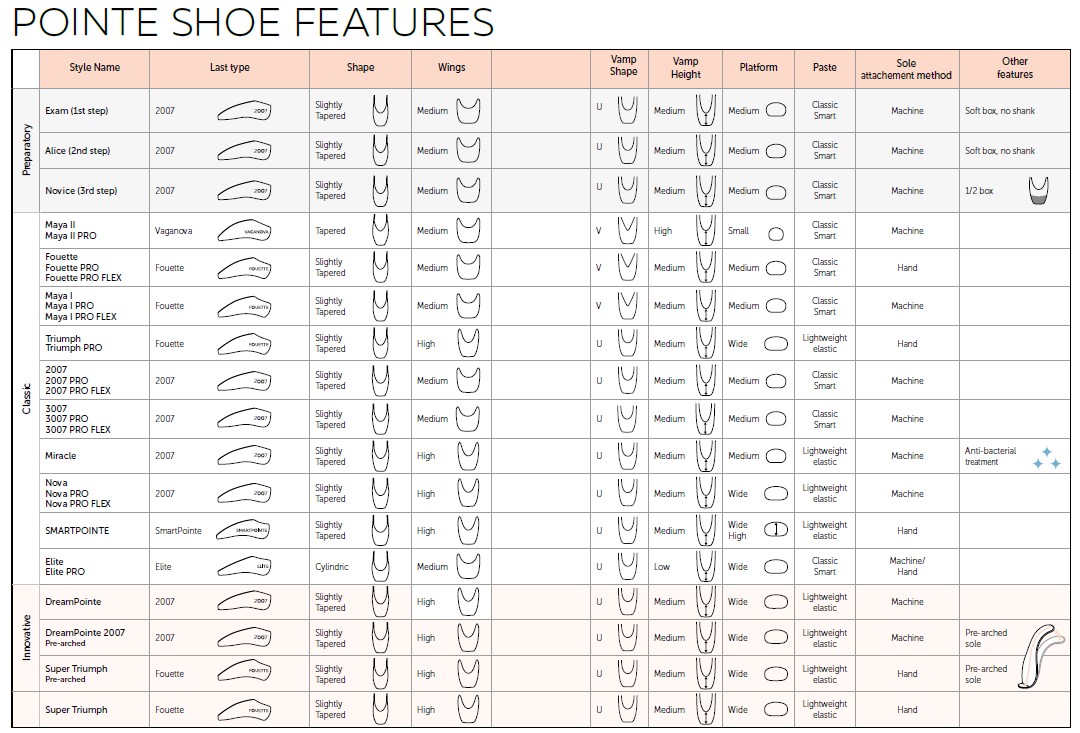
Task: Click the DreamPointe 2007 Pre-arched style name
Action: pyautogui.click(x=85, y=637)
